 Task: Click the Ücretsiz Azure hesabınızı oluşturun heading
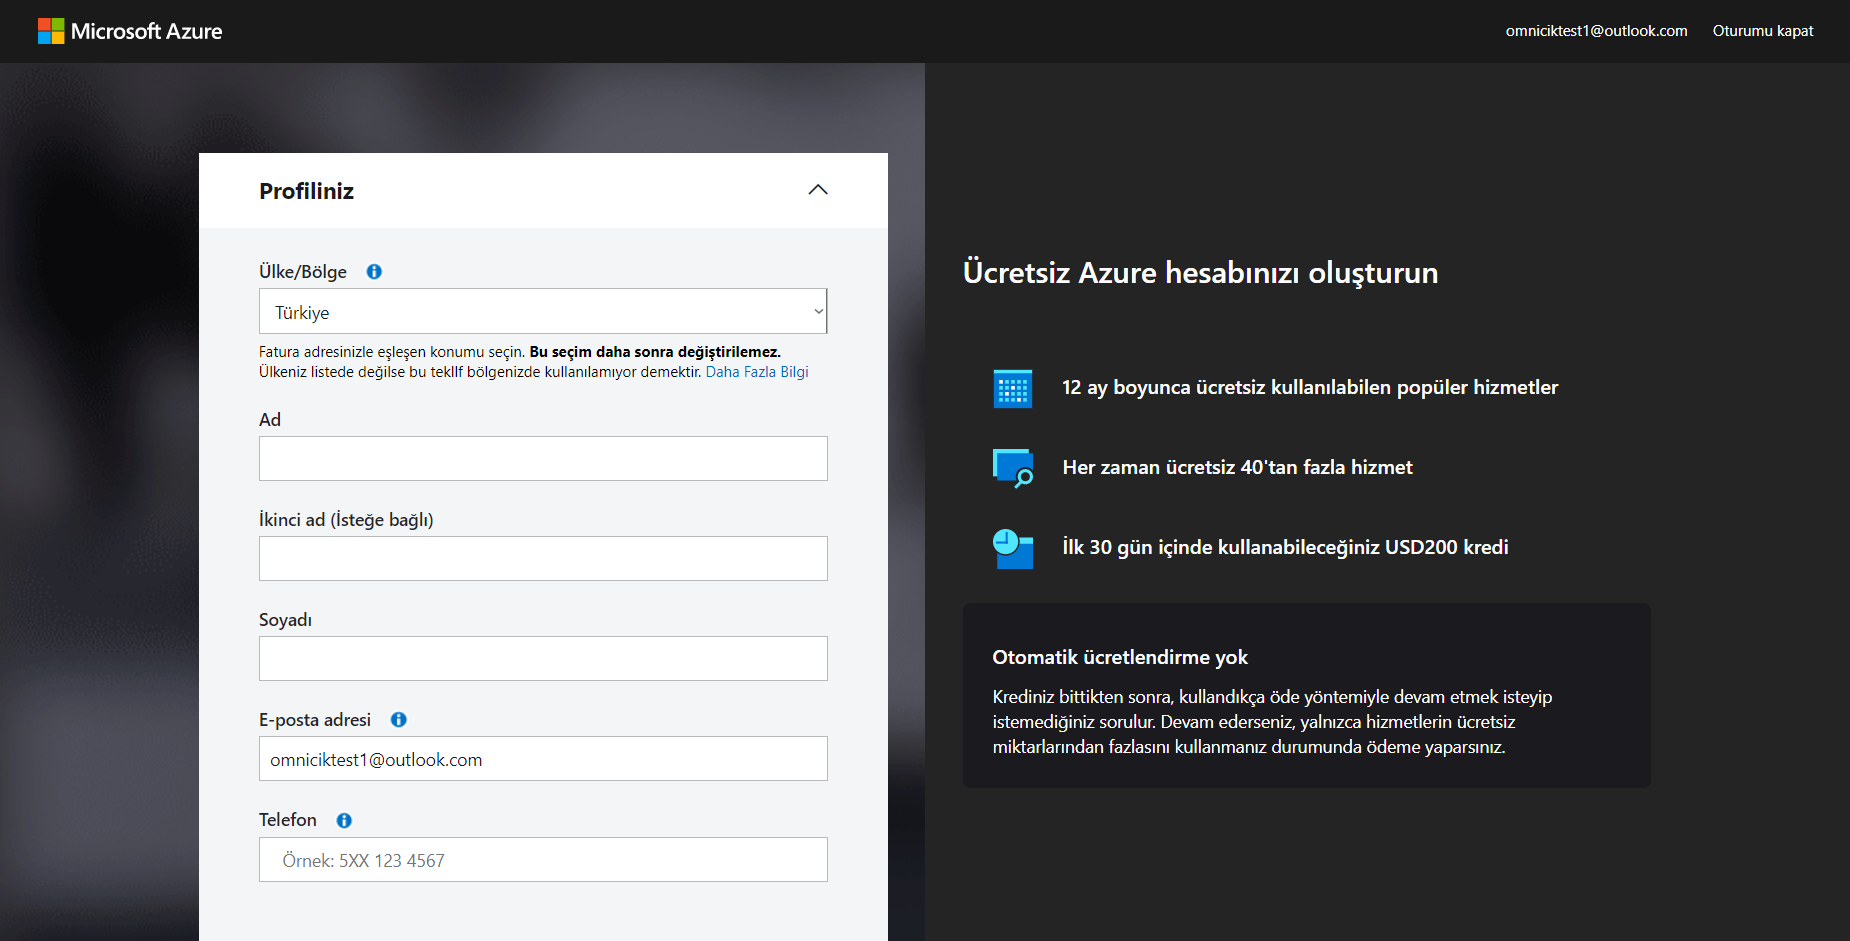pos(1200,273)
